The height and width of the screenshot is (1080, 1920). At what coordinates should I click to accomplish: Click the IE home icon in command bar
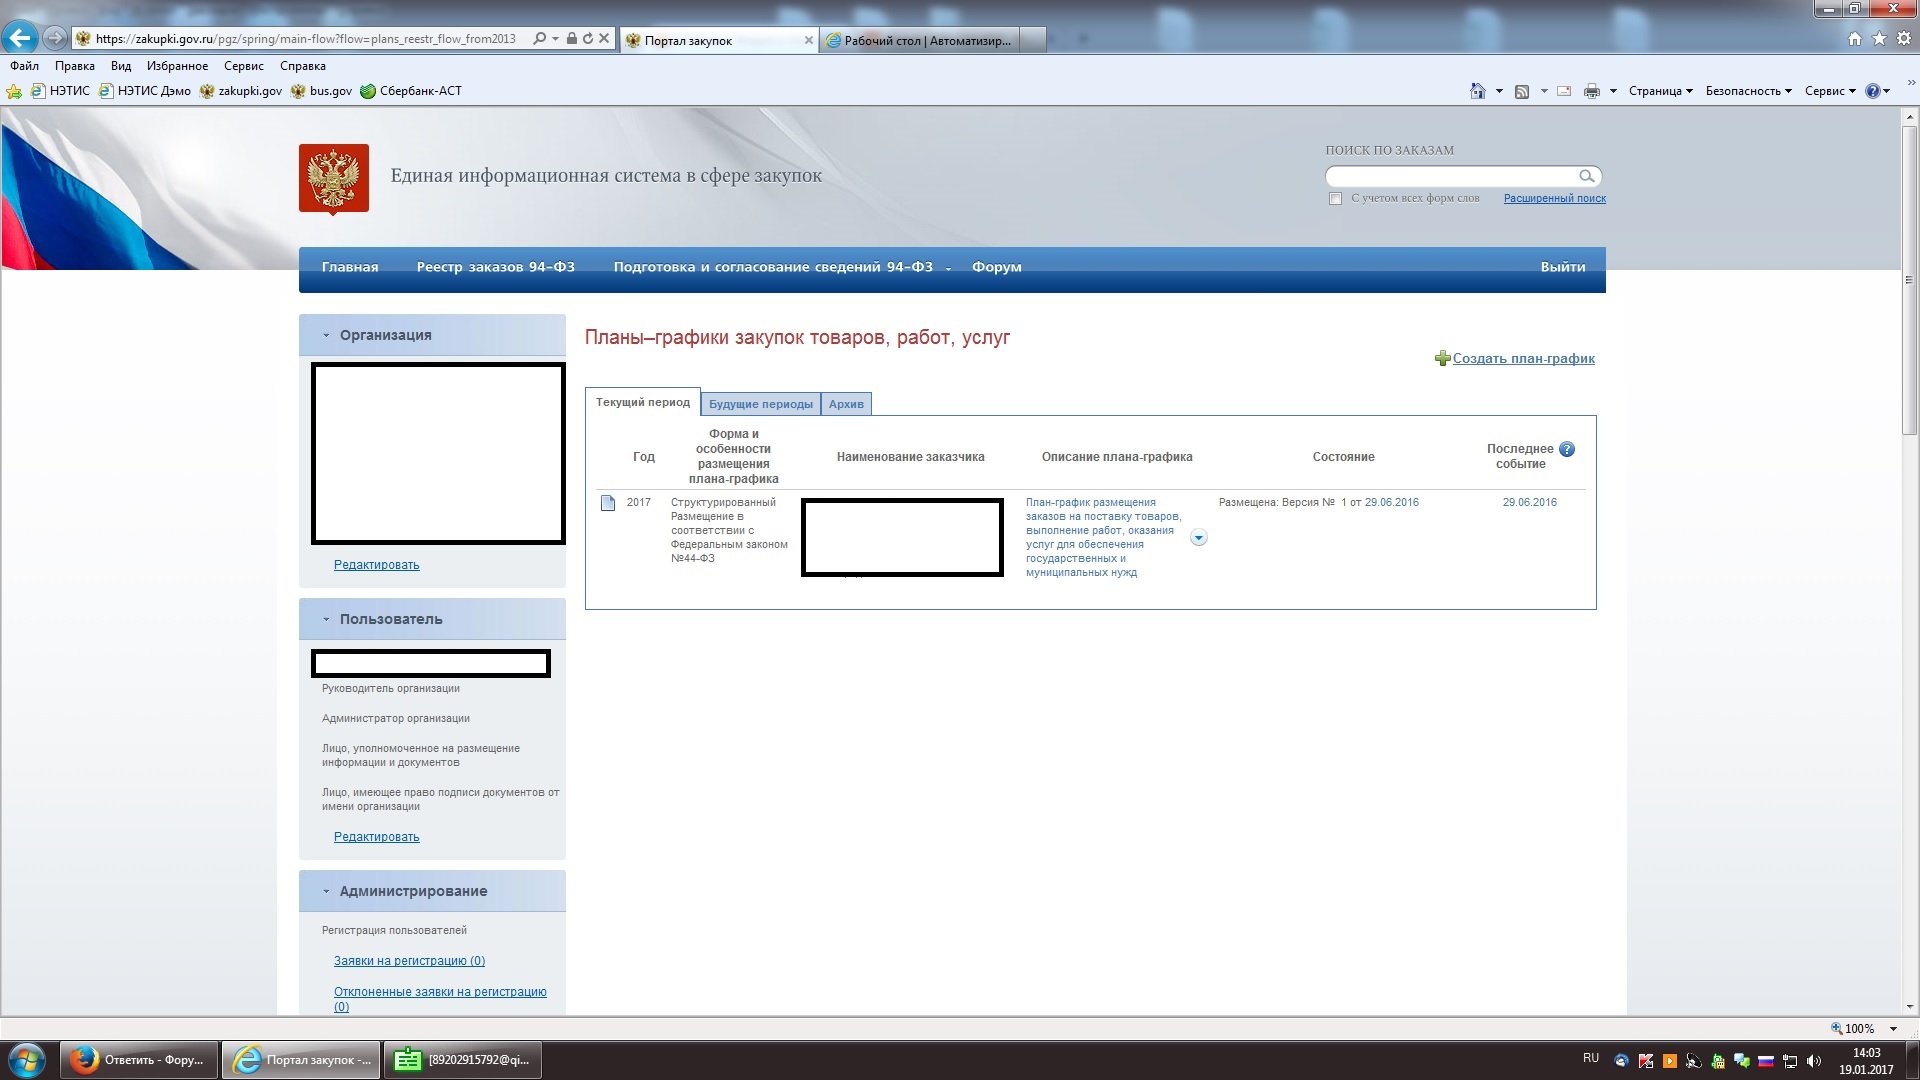pos(1478,91)
